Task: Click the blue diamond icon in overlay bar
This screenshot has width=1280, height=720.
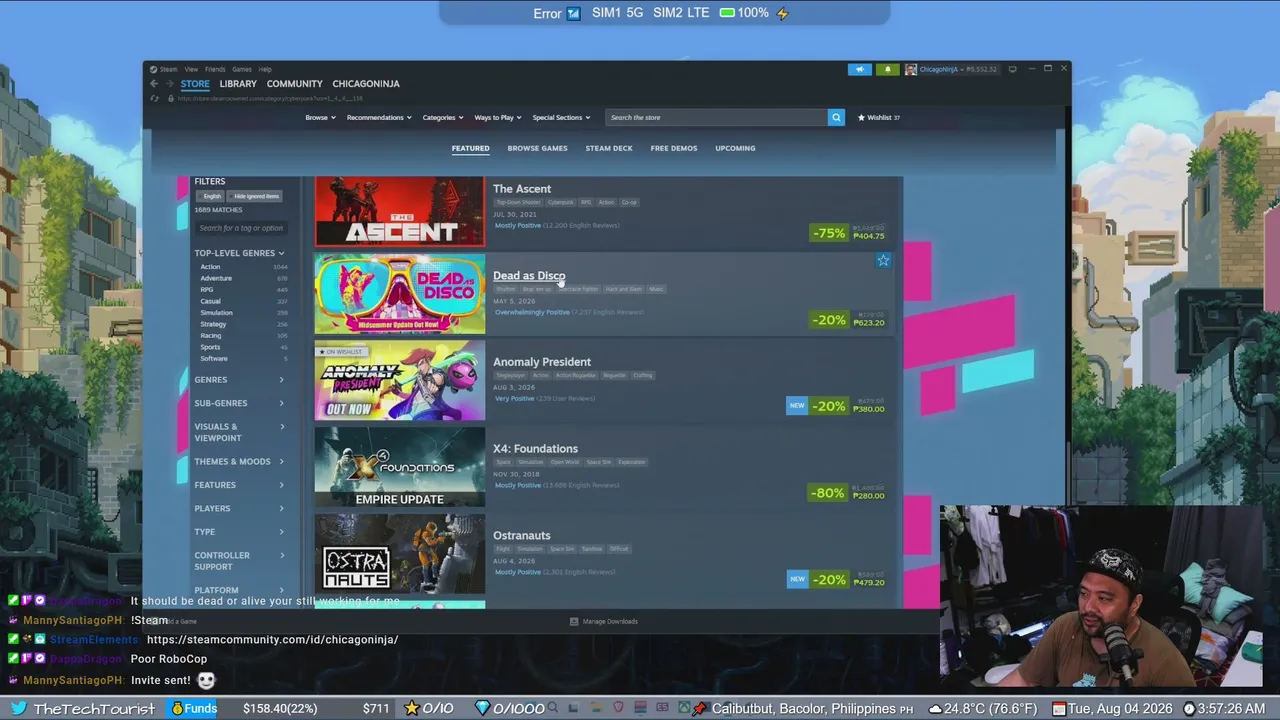Action: point(482,708)
